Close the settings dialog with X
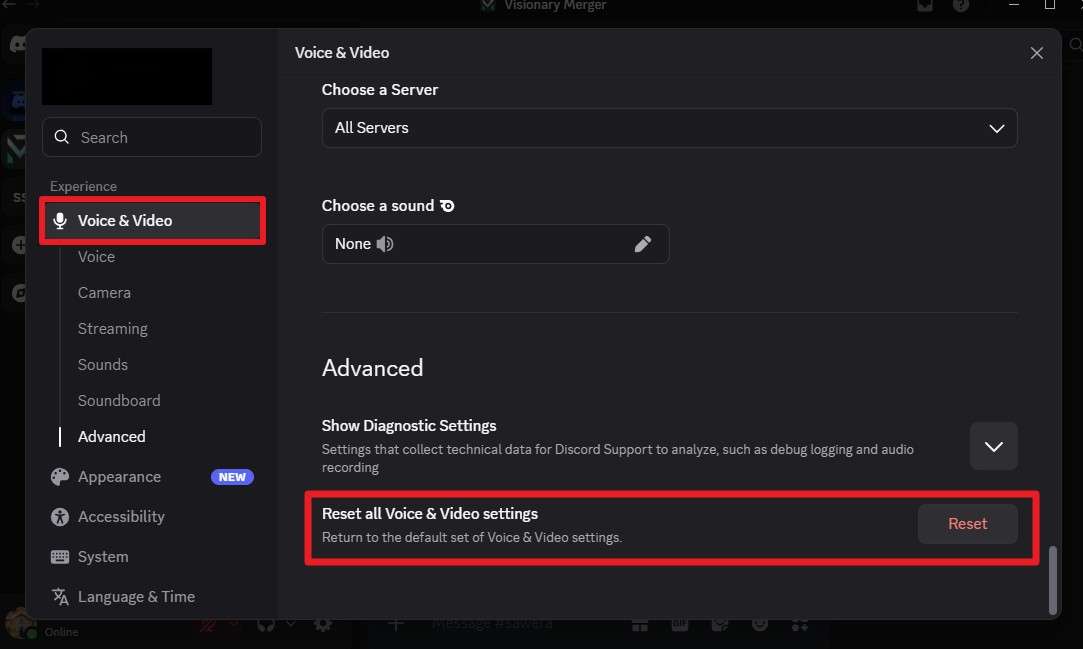 [1036, 53]
